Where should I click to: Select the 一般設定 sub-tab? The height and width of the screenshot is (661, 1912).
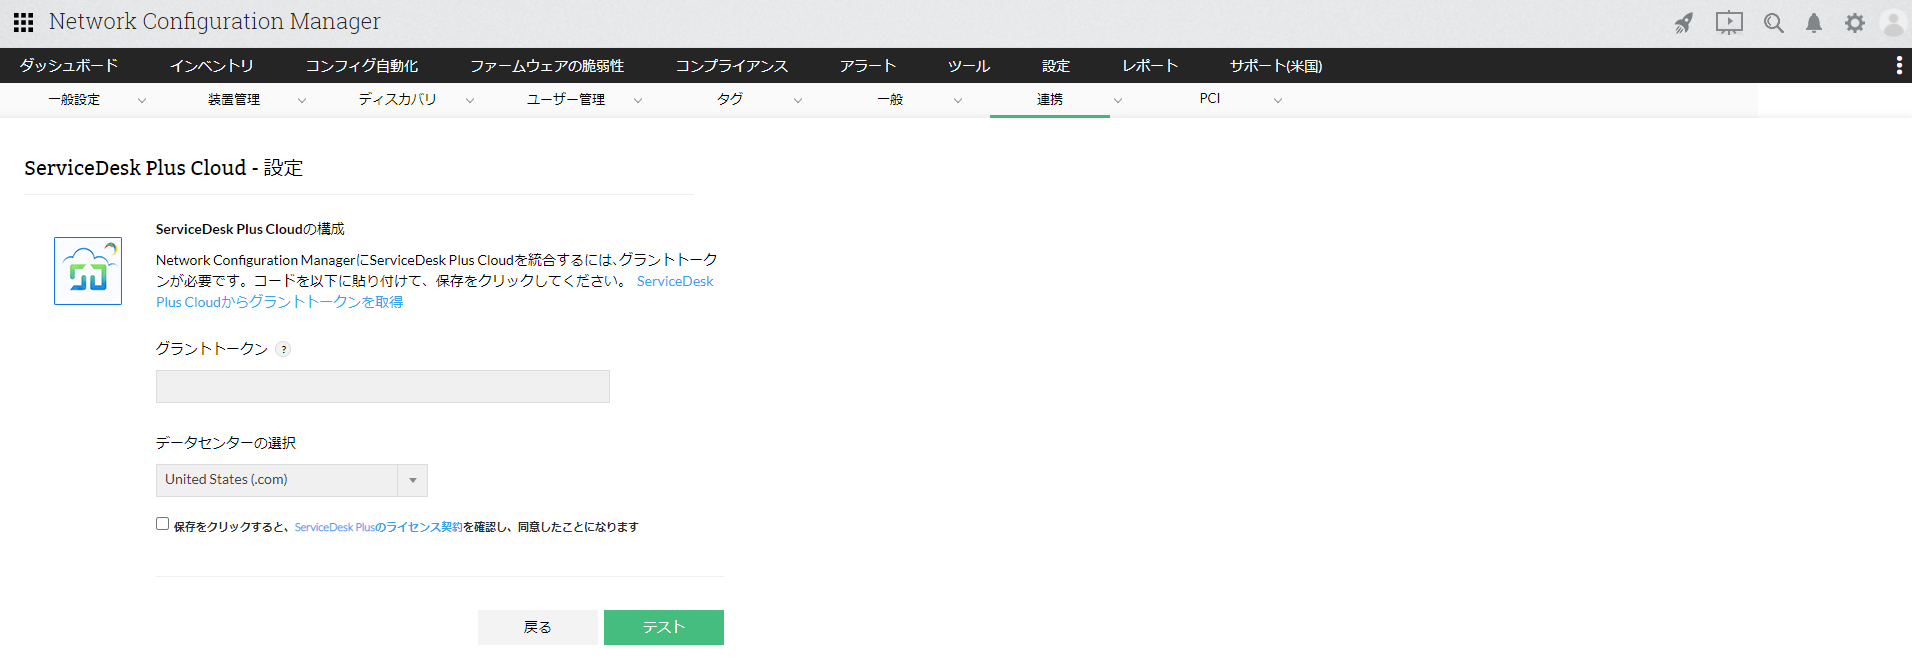pyautogui.click(x=74, y=99)
